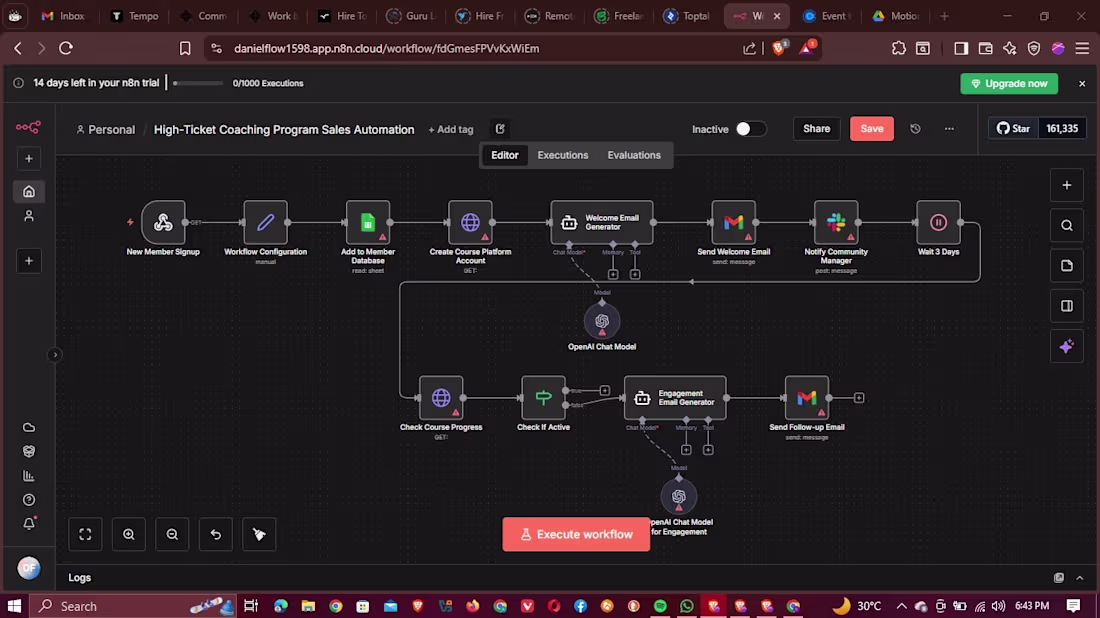Open Spotify from the taskbar

[x=660, y=606]
